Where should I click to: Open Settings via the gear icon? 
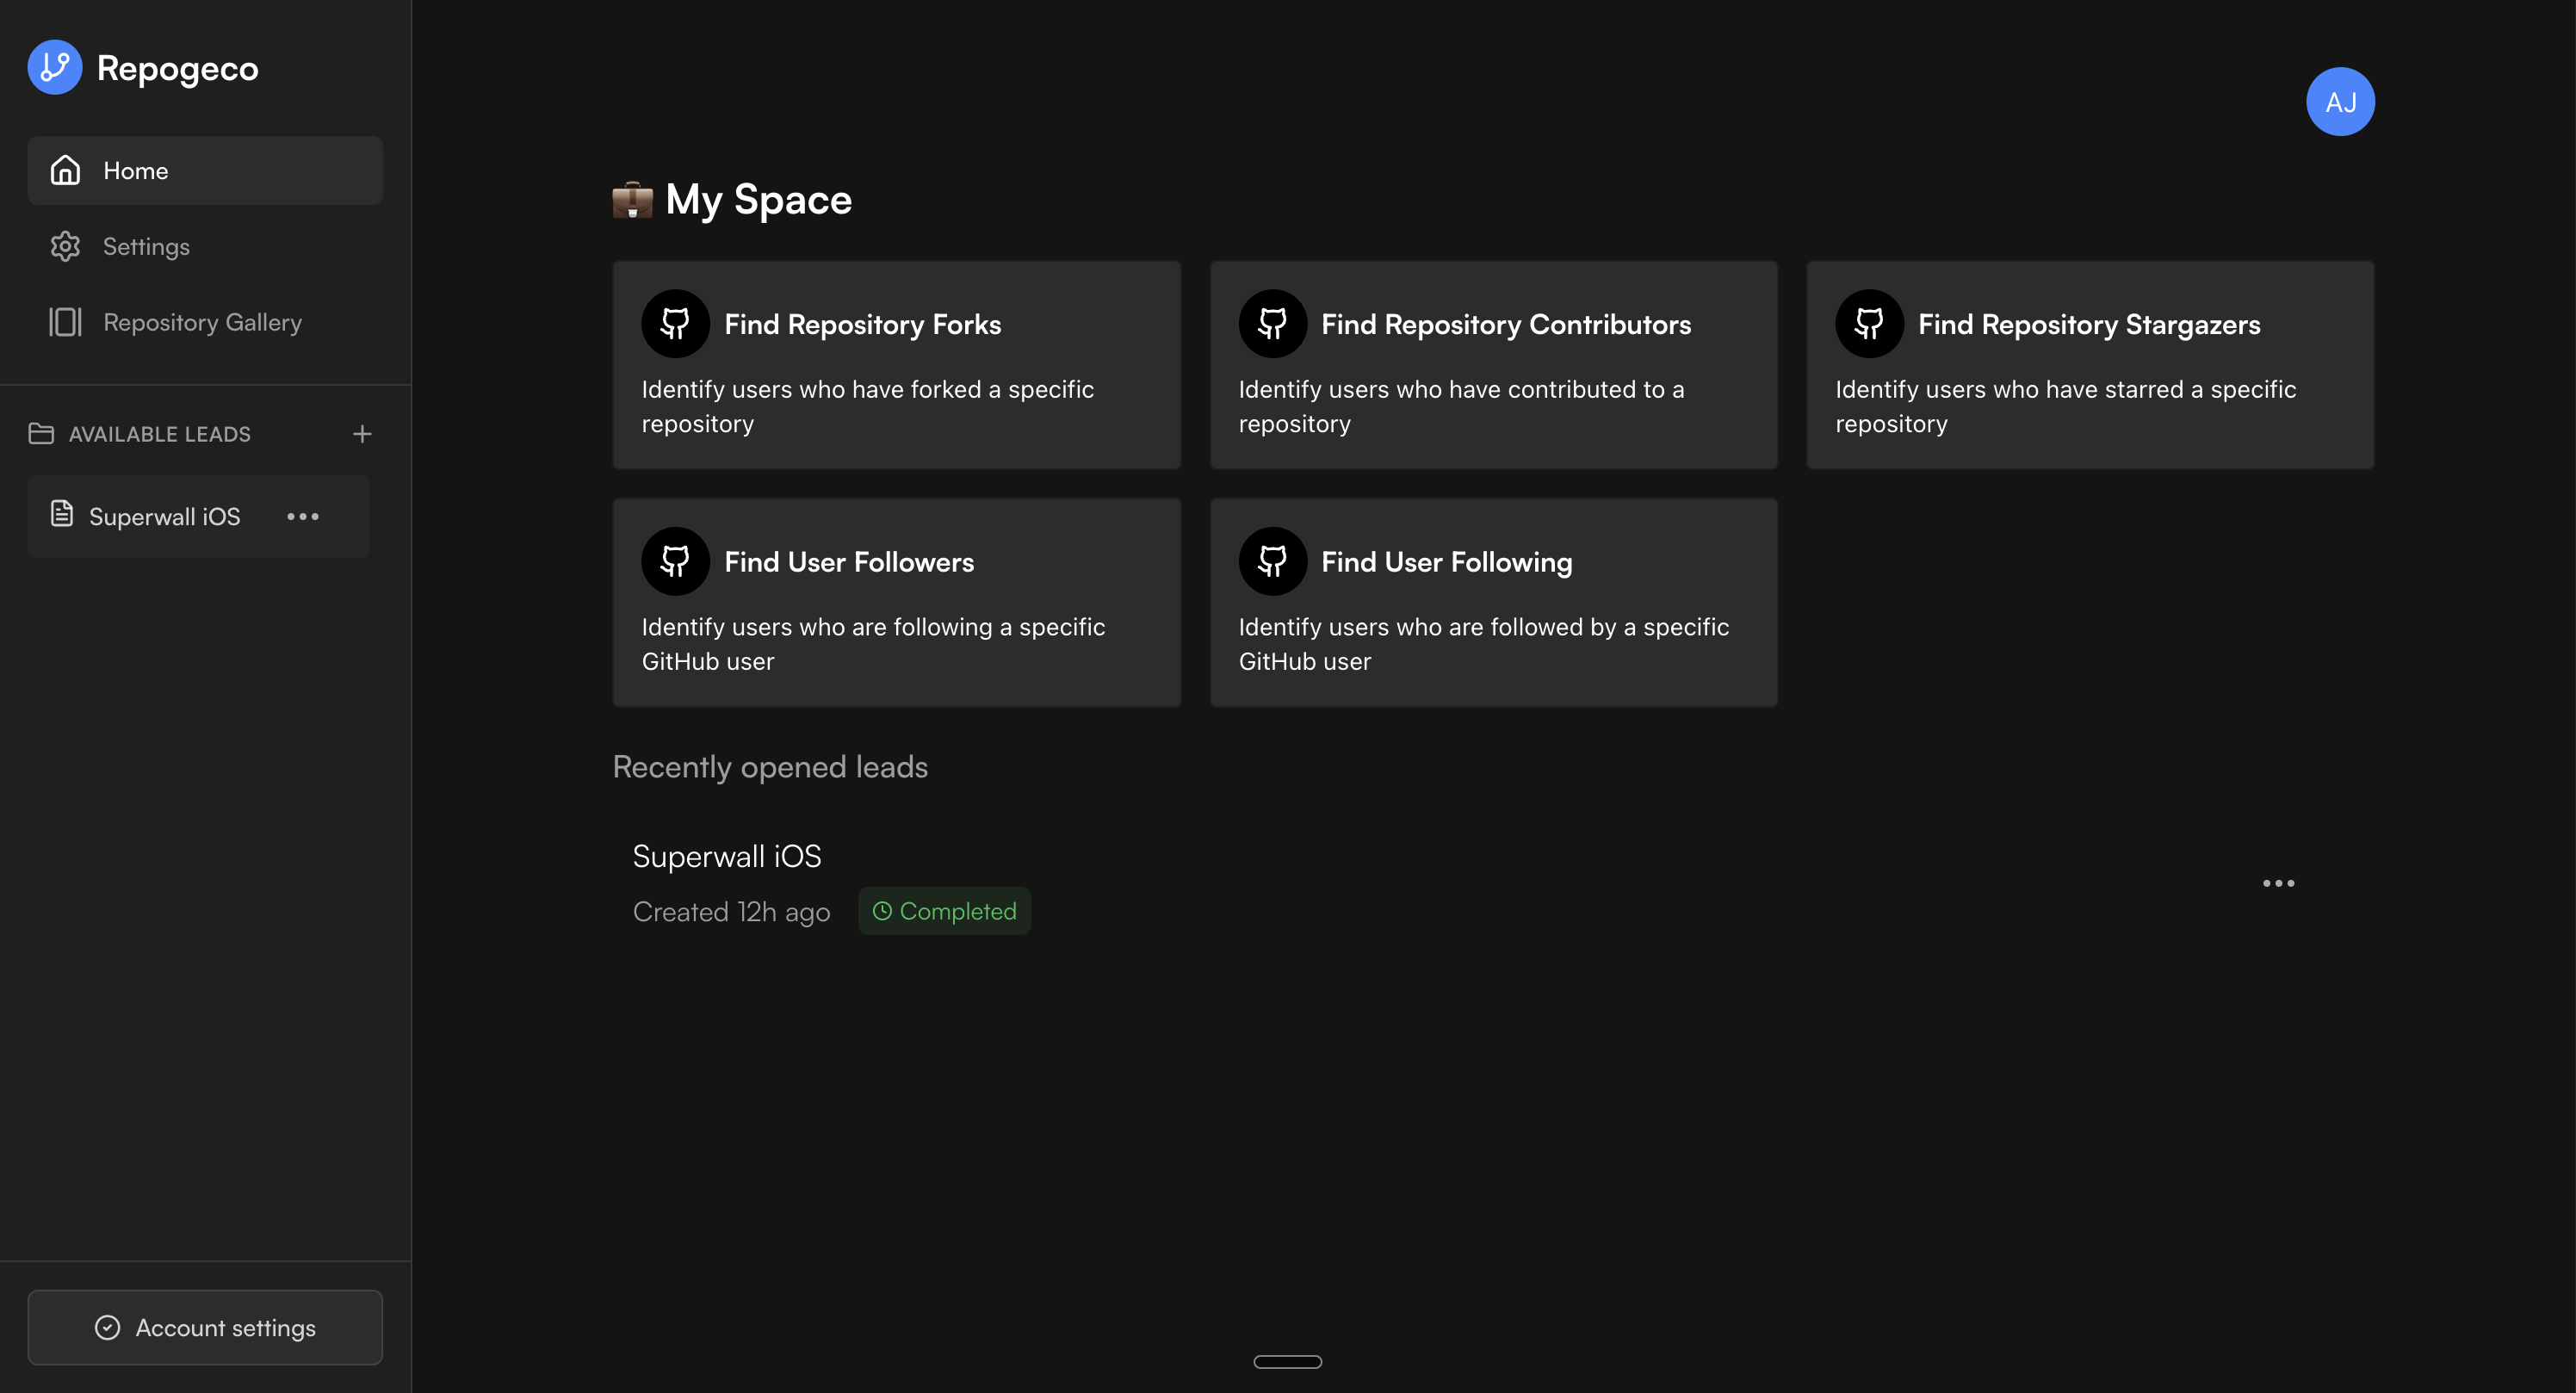coord(65,246)
